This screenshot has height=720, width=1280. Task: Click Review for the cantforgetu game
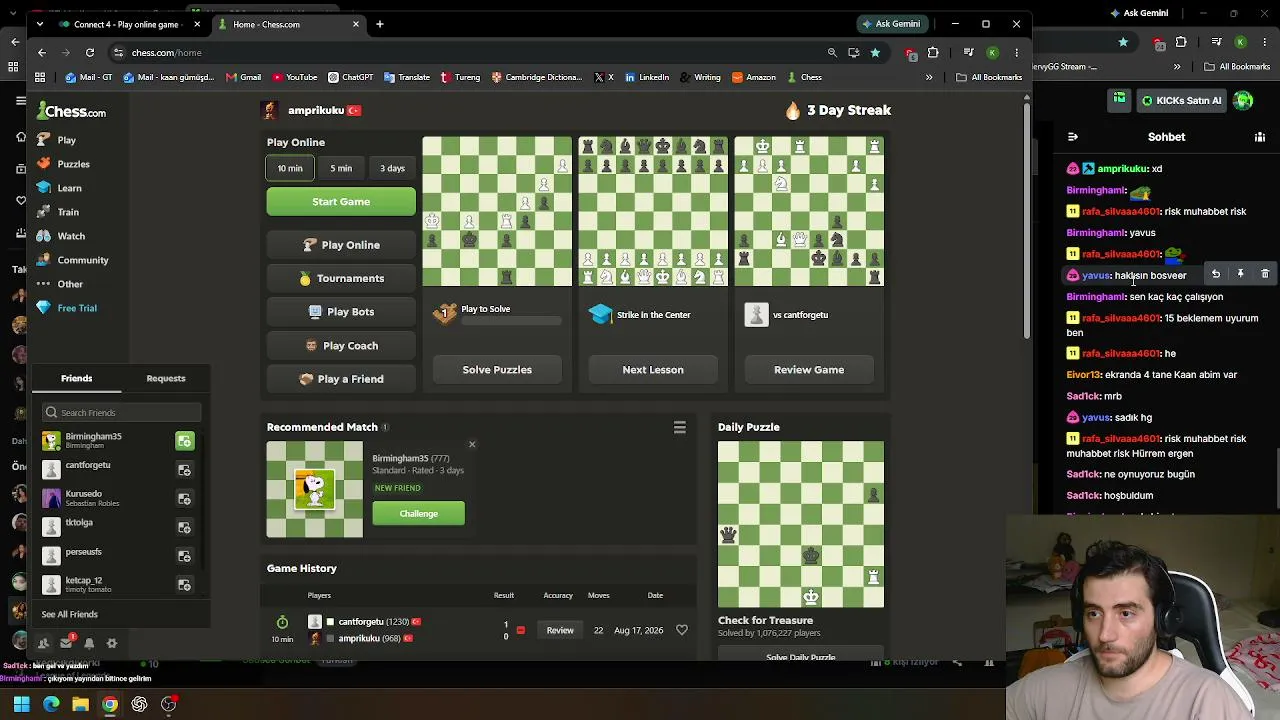[560, 630]
